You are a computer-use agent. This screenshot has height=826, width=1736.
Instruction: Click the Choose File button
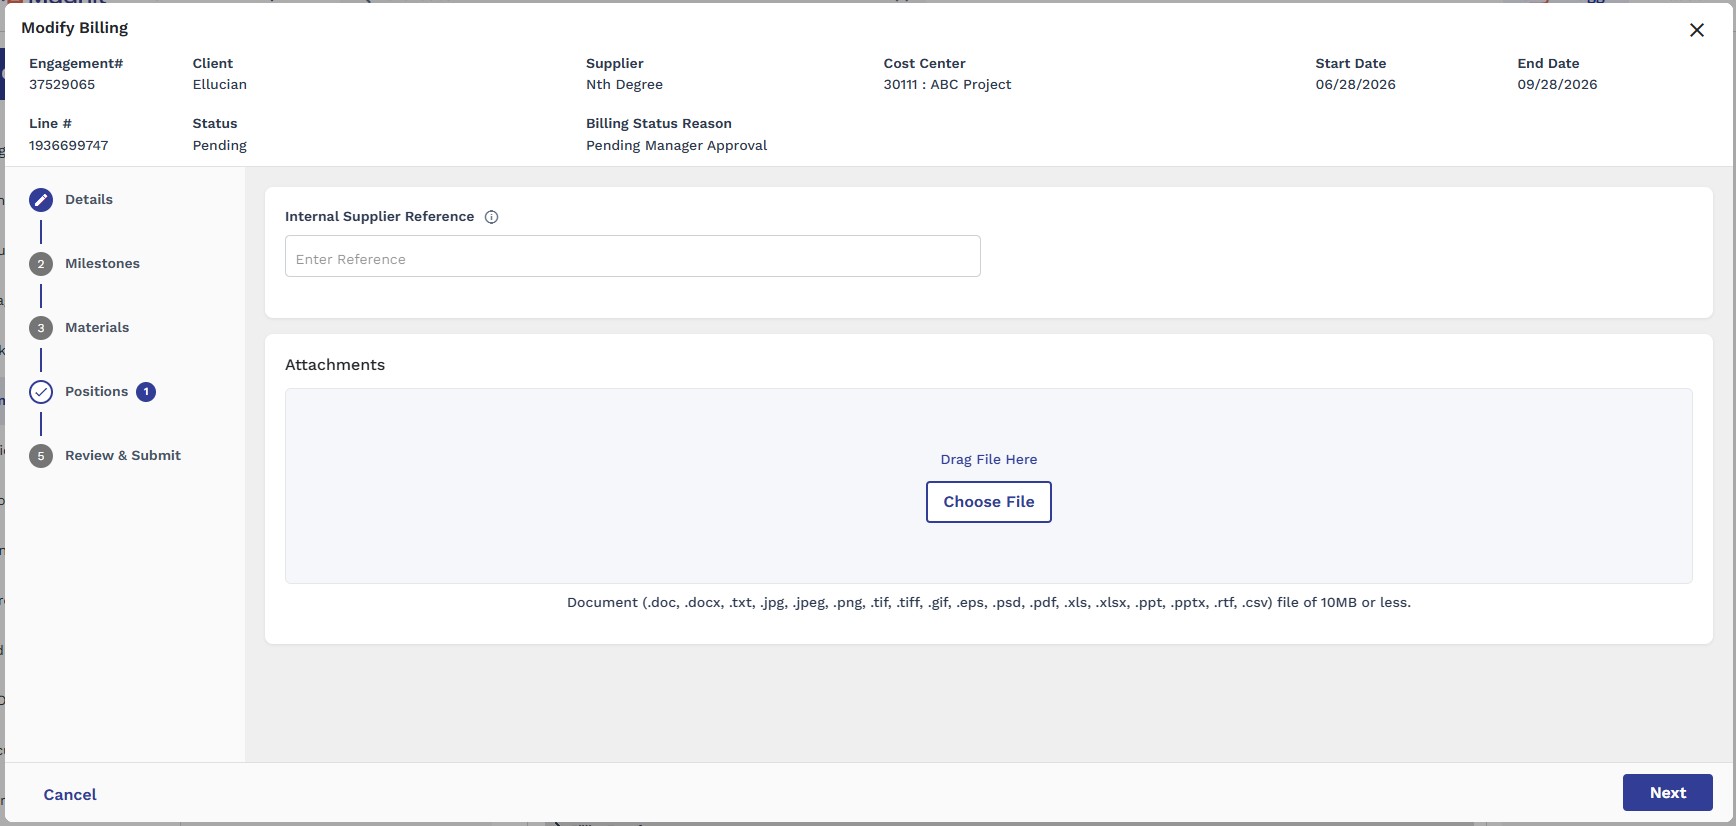click(988, 502)
